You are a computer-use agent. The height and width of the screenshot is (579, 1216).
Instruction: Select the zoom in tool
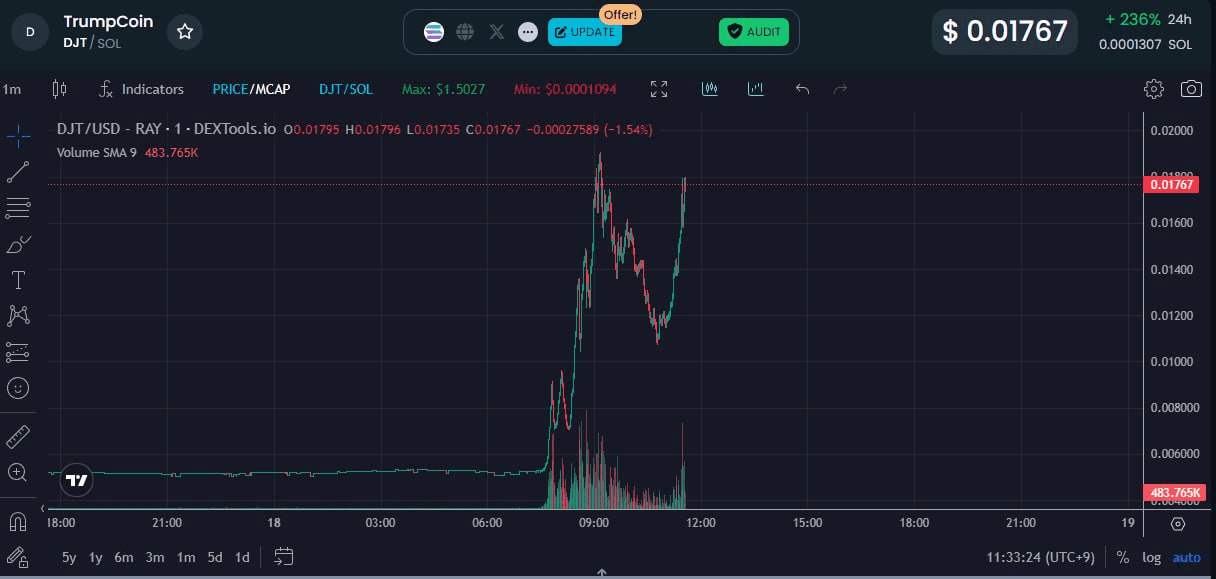(x=18, y=472)
